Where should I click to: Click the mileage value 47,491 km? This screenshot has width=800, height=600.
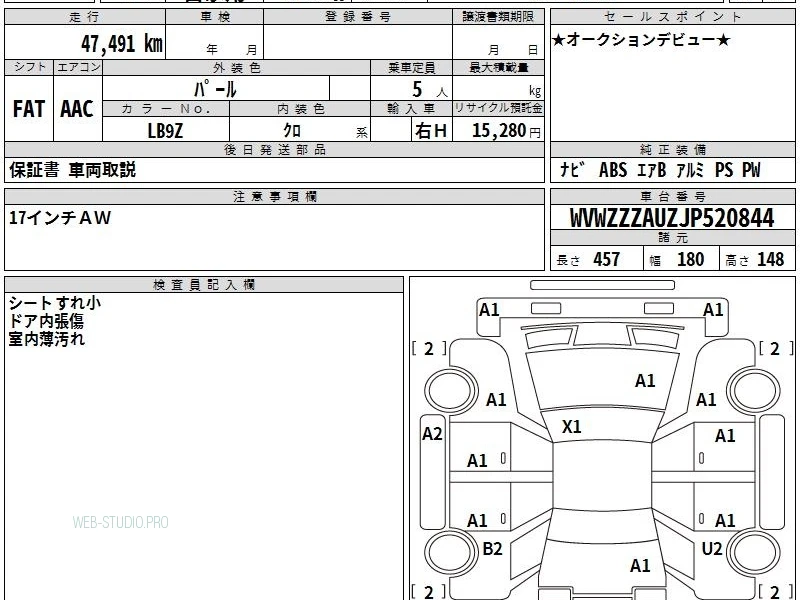point(122,44)
